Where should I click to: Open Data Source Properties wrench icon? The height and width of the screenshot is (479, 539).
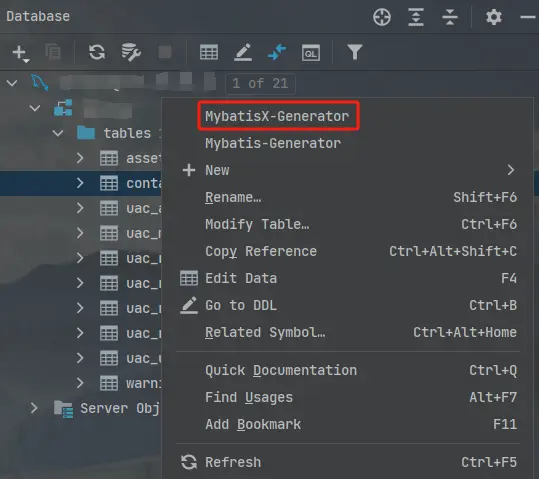click(x=131, y=52)
